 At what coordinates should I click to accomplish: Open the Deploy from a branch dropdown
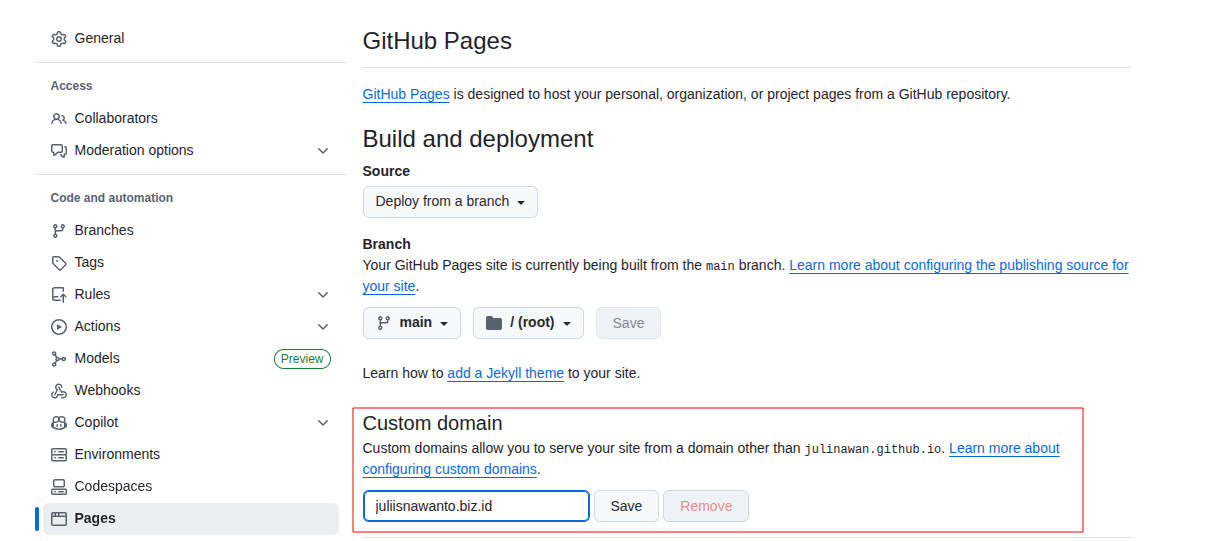tap(450, 201)
